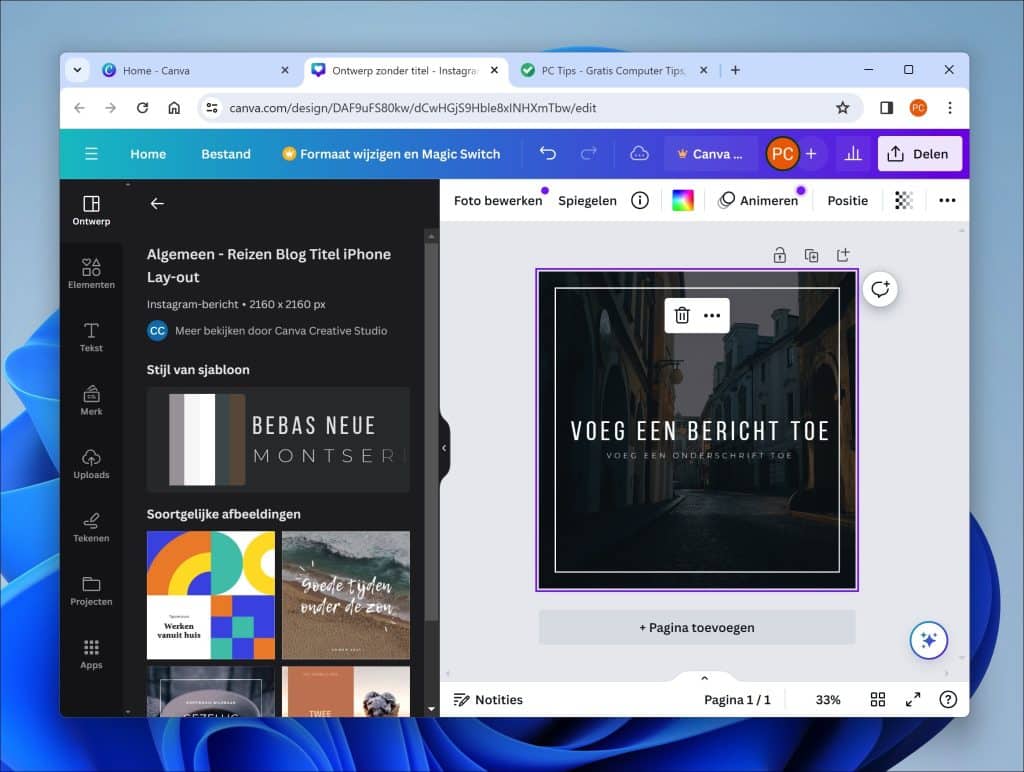
Task: Open Meer bekijken door Canva Creative Studio
Action: coord(267,330)
